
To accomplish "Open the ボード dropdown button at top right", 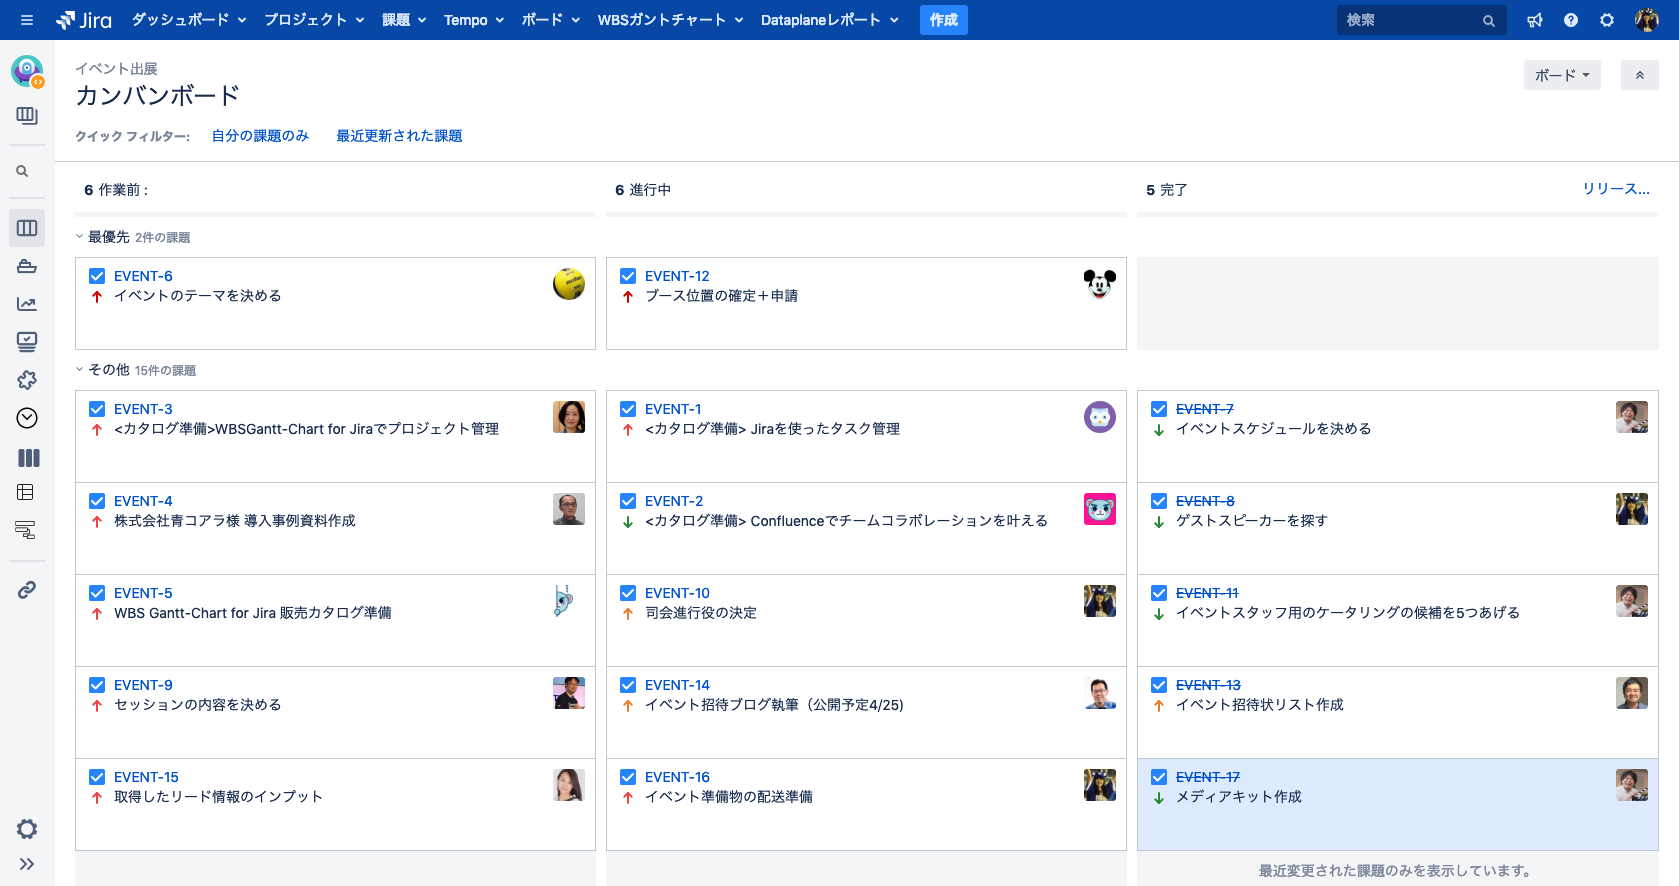I will pyautogui.click(x=1562, y=75).
